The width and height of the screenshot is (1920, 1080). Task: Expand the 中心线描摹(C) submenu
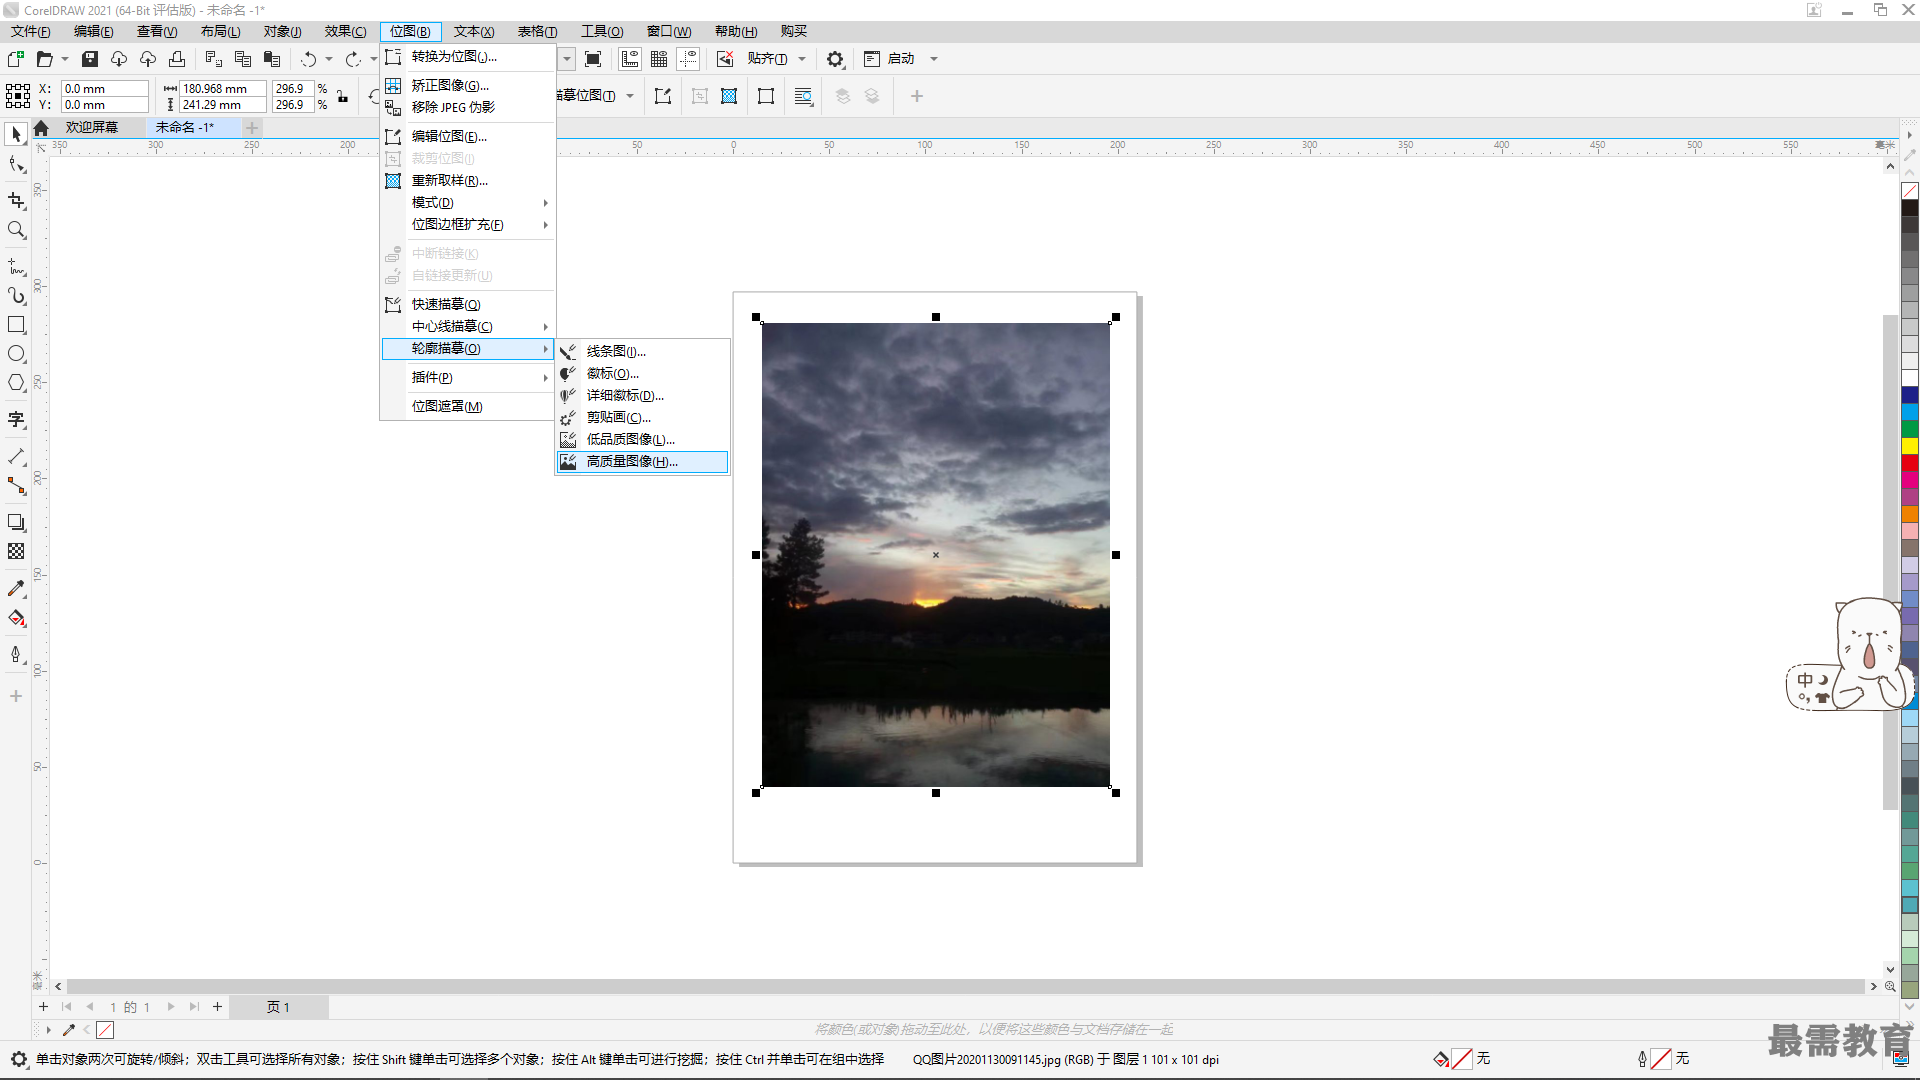(x=467, y=326)
